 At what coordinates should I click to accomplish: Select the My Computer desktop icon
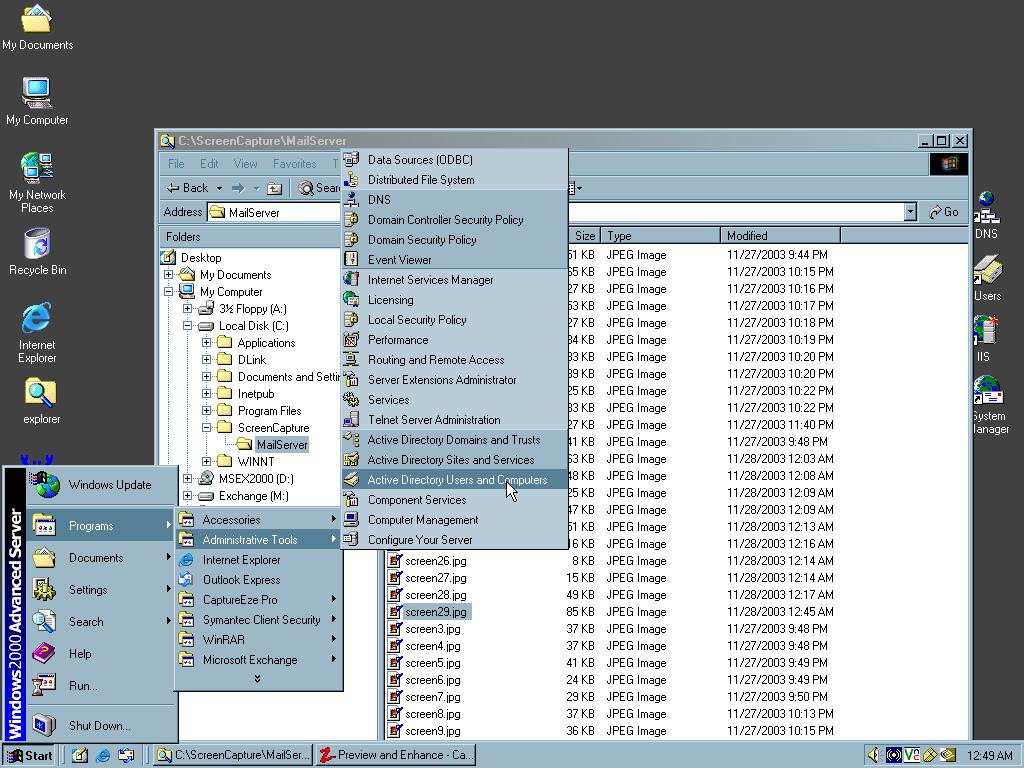[x=37, y=101]
